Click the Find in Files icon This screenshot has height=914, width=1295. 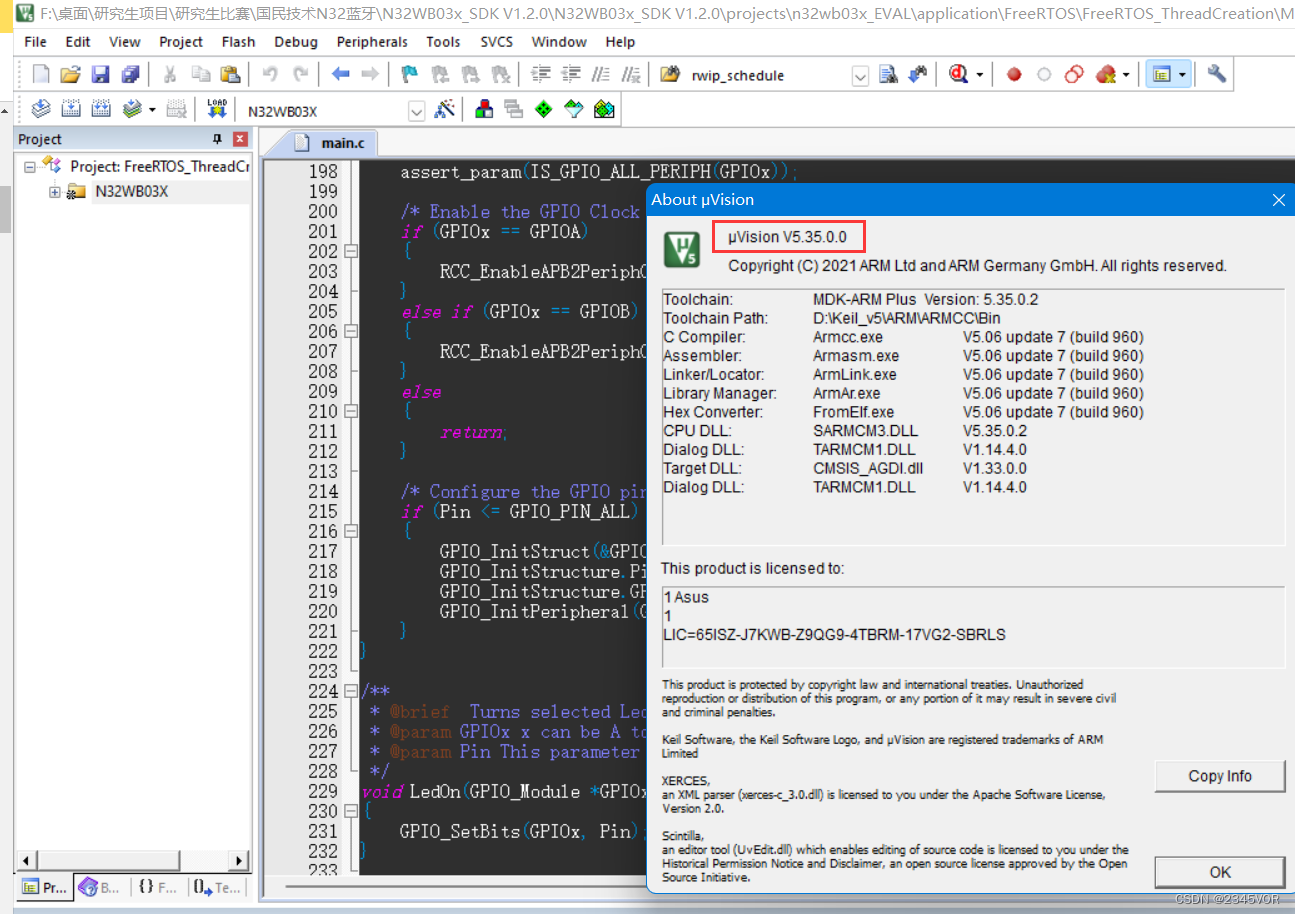click(x=887, y=75)
